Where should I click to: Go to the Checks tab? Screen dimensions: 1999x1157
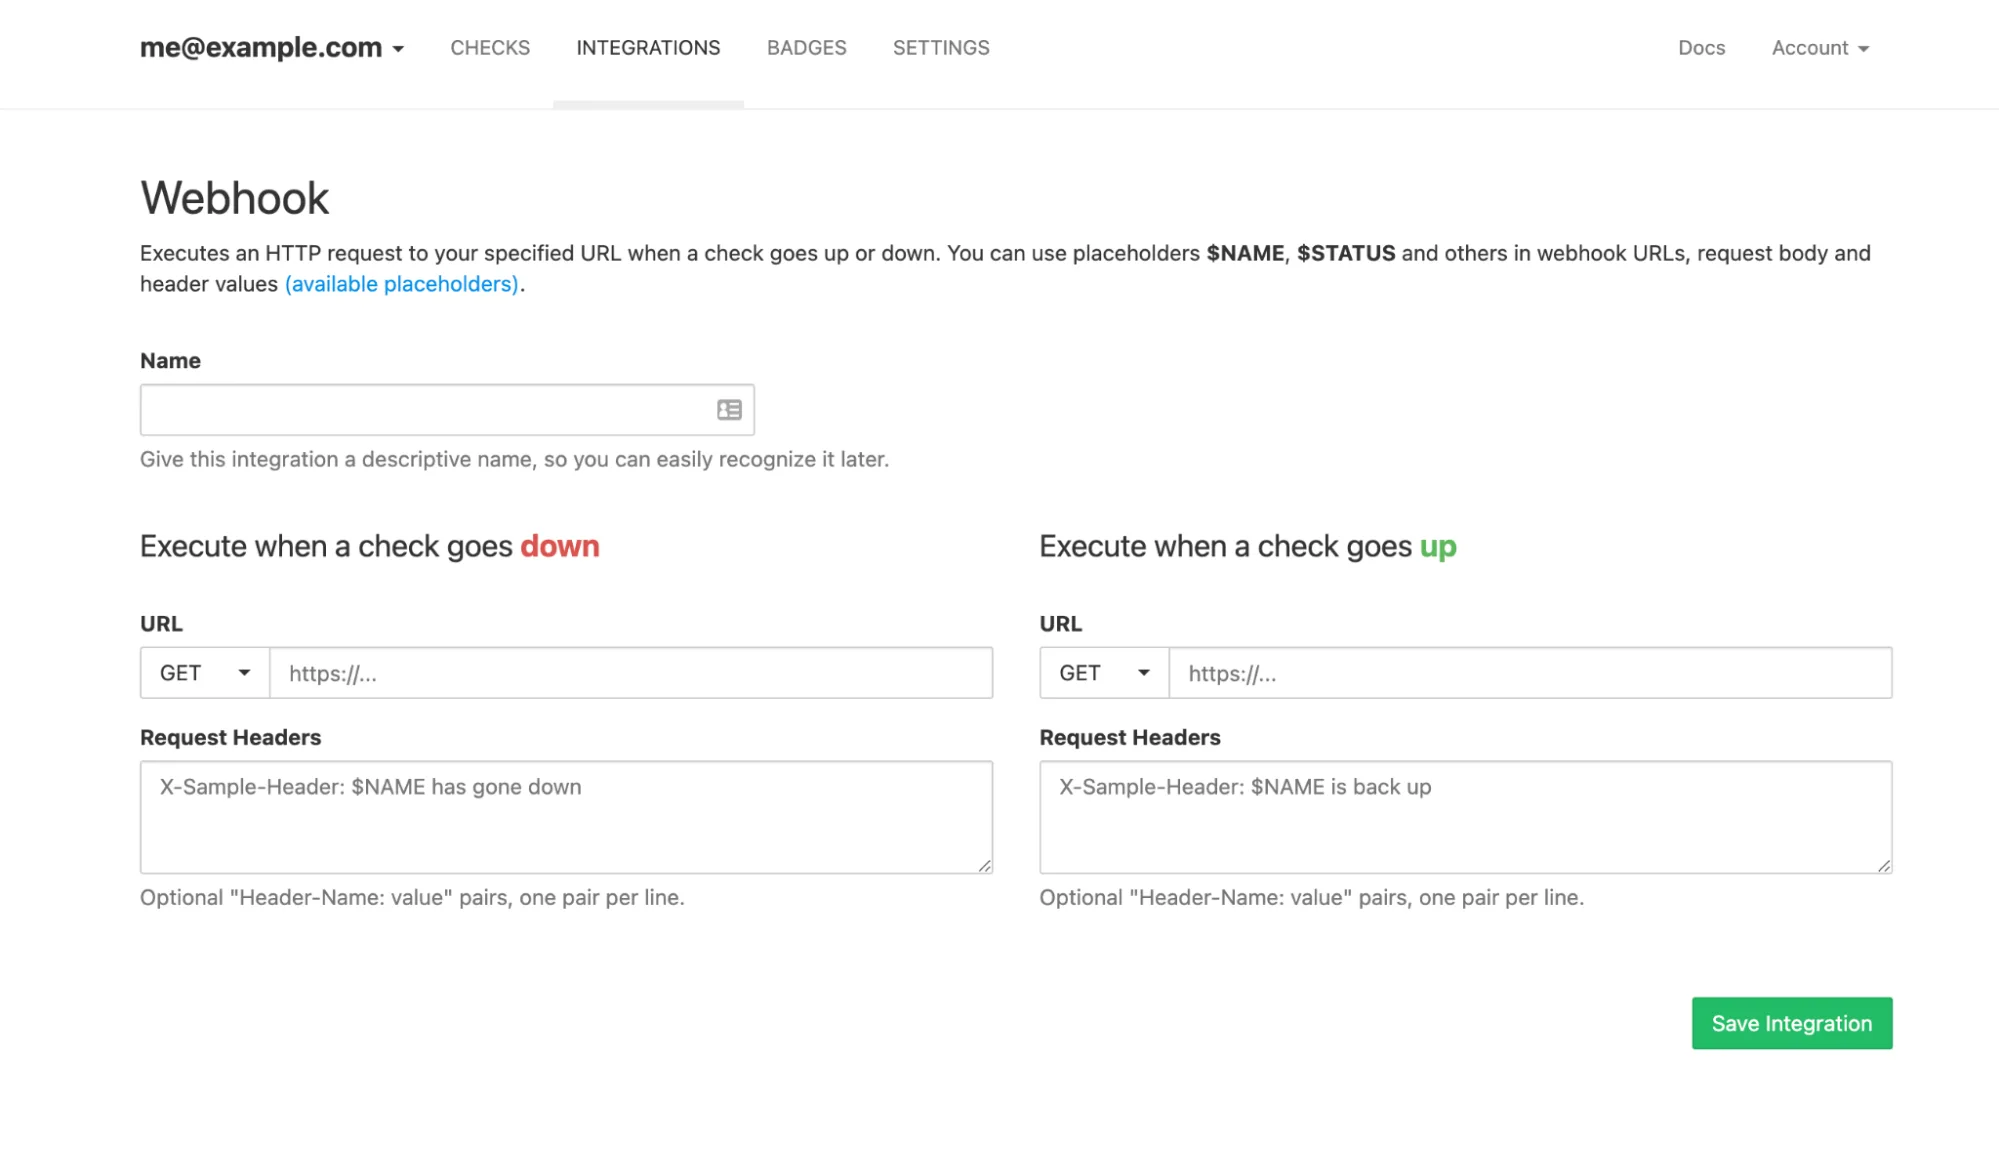coord(490,48)
